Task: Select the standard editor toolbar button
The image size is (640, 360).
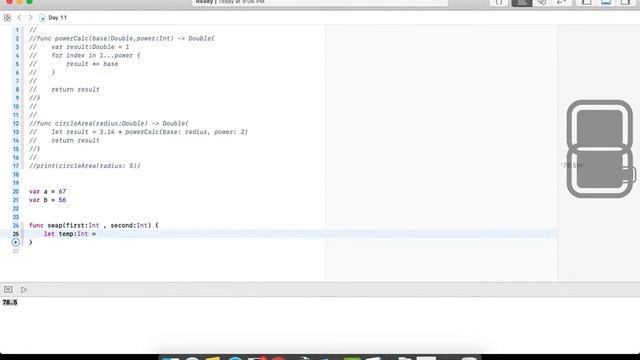Action: point(522,3)
